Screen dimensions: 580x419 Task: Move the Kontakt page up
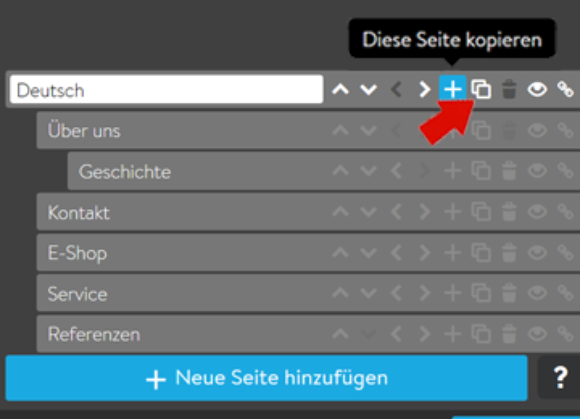point(341,212)
